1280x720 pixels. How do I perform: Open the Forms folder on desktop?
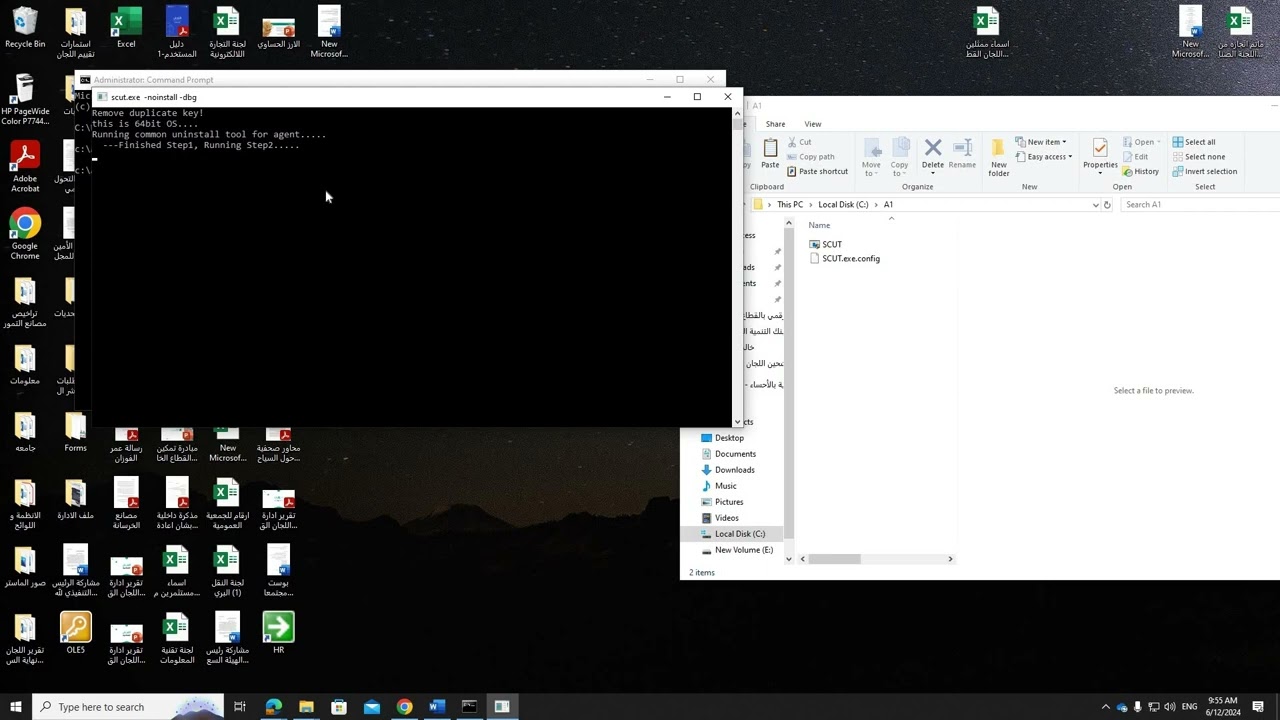tap(76, 432)
